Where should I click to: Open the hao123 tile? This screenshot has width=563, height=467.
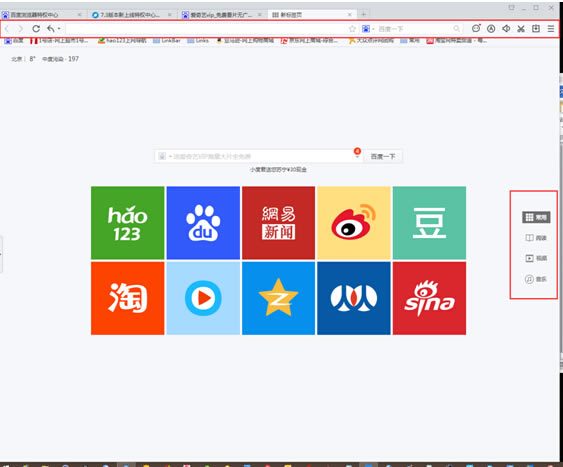[128, 223]
